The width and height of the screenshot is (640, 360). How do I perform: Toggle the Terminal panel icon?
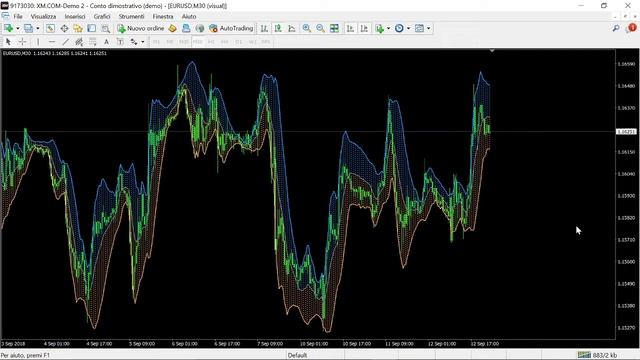coord(91,28)
